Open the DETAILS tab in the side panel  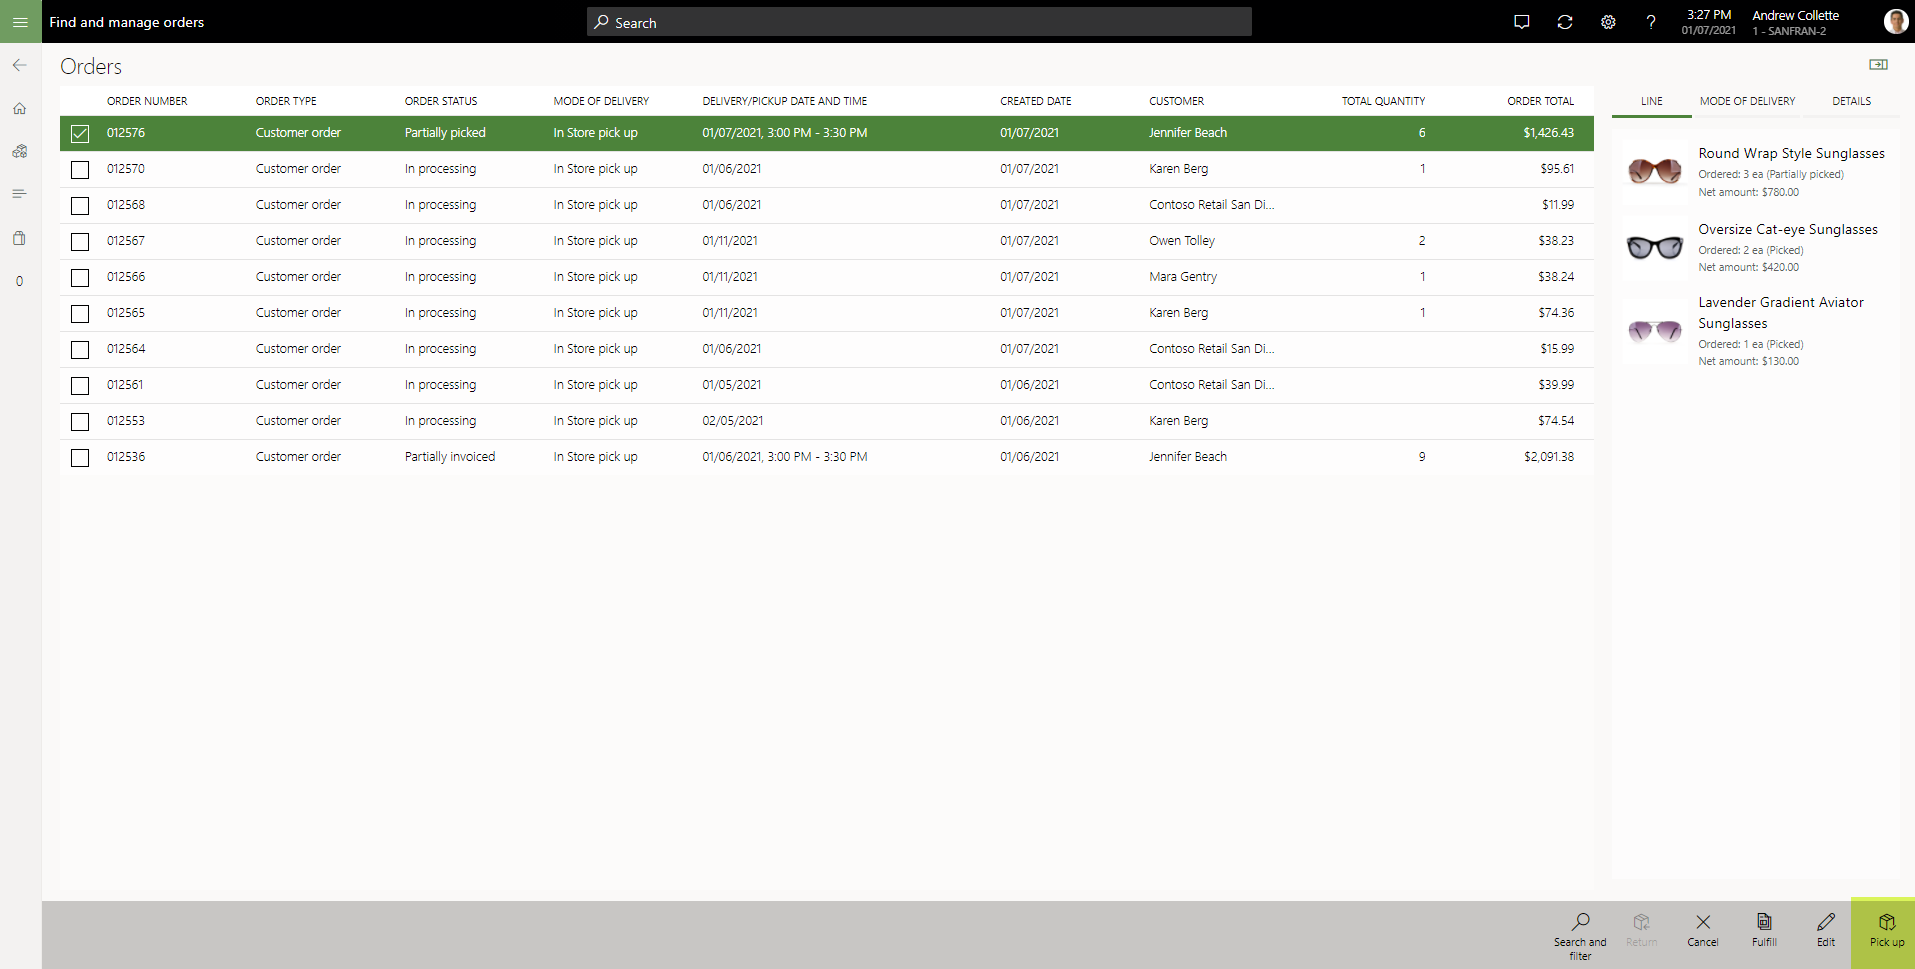coord(1851,101)
